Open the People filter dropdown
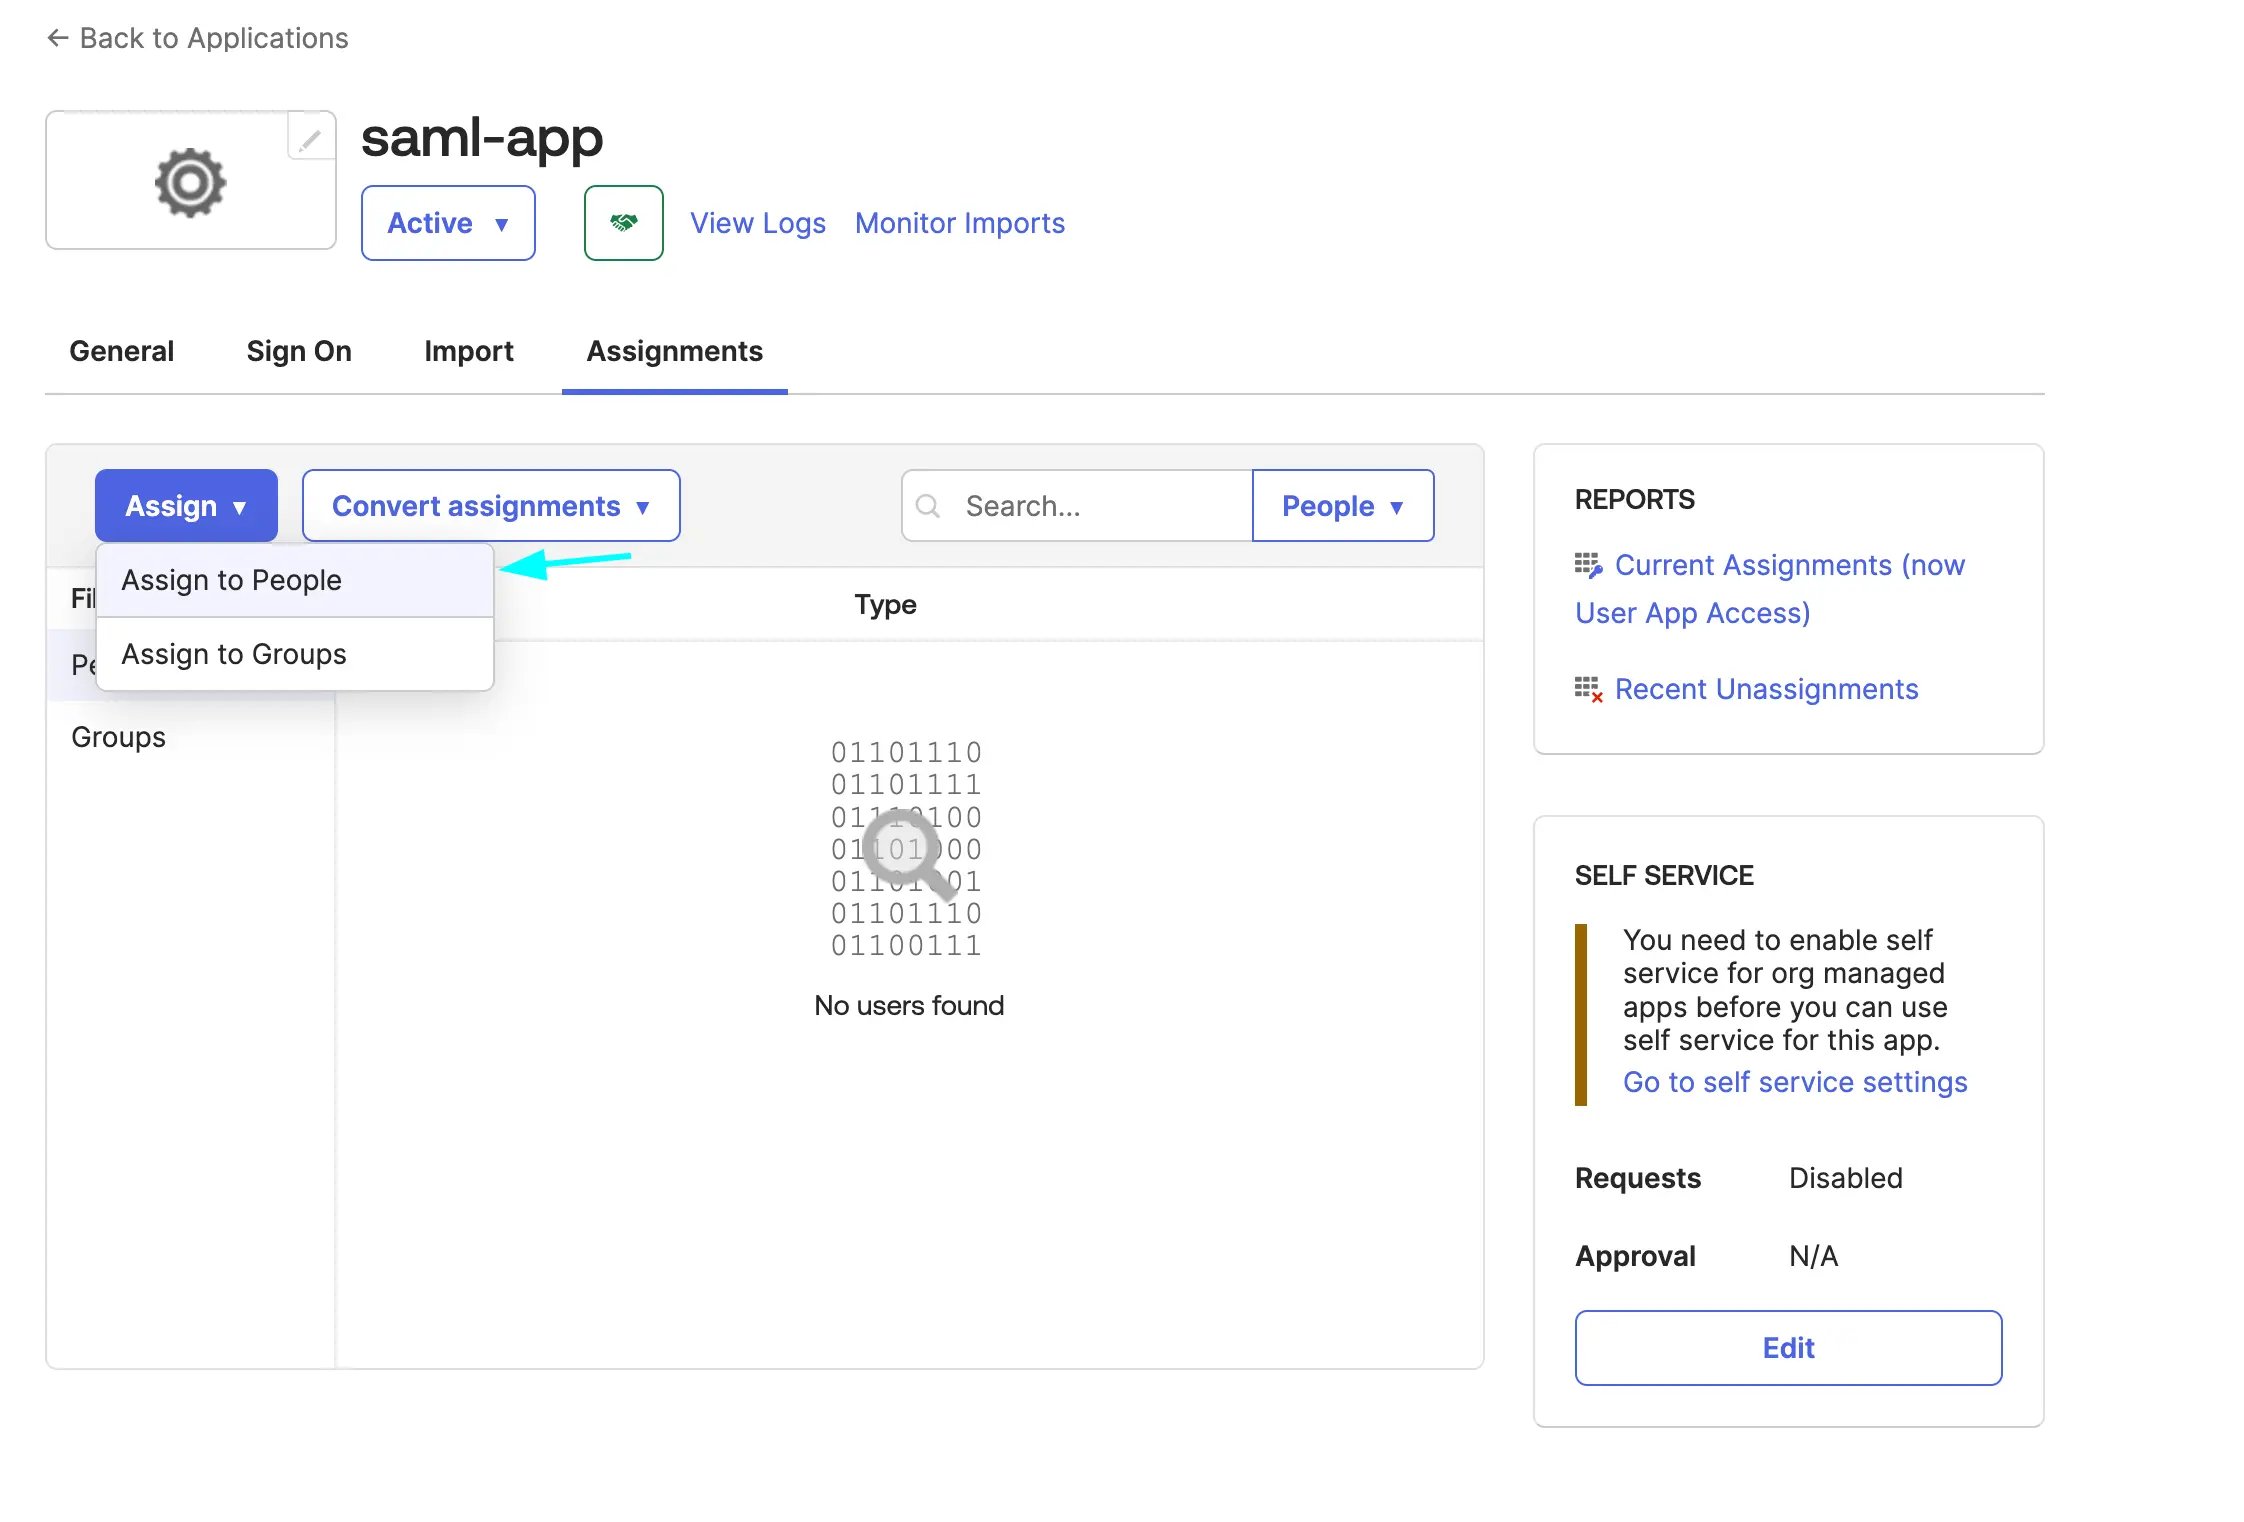The image size is (2244, 1522). 1342,506
